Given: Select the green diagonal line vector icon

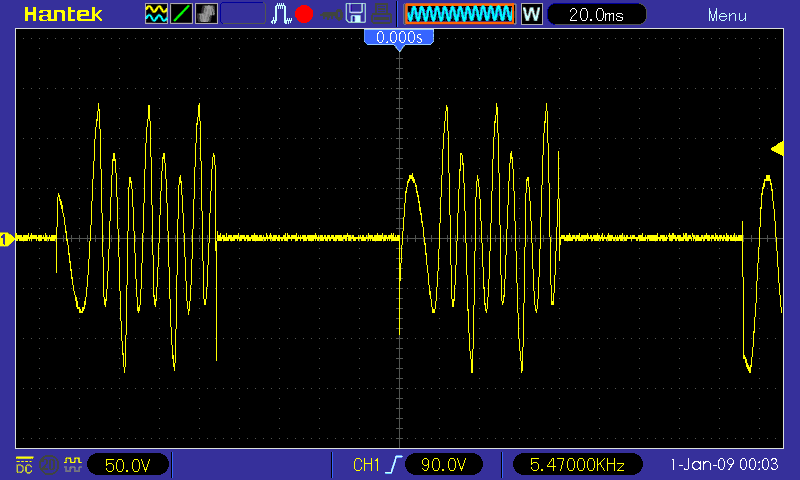Looking at the screenshot, I should (181, 14).
